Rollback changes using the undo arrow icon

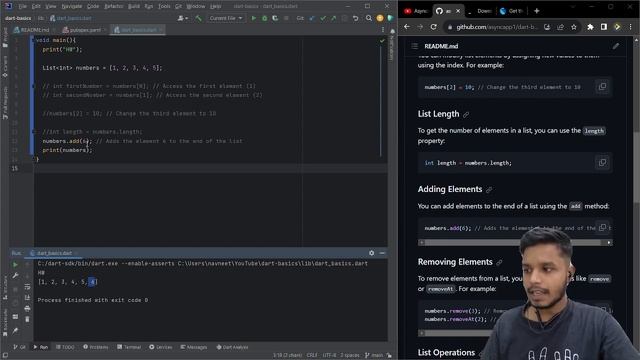click(356, 18)
